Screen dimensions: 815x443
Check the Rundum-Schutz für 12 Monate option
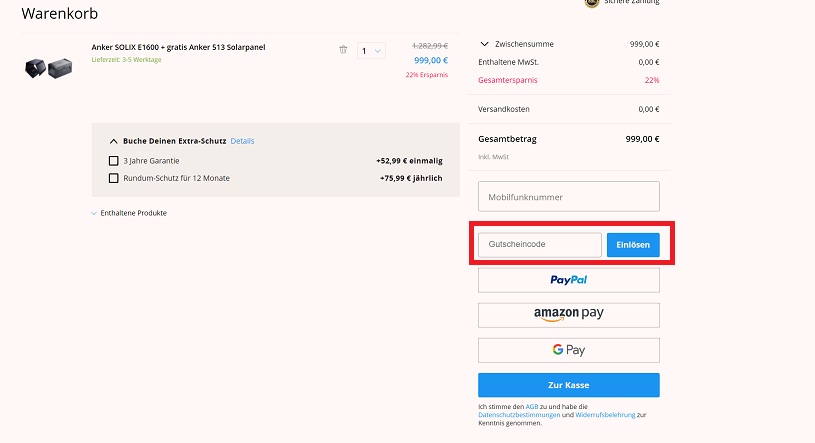click(113, 178)
